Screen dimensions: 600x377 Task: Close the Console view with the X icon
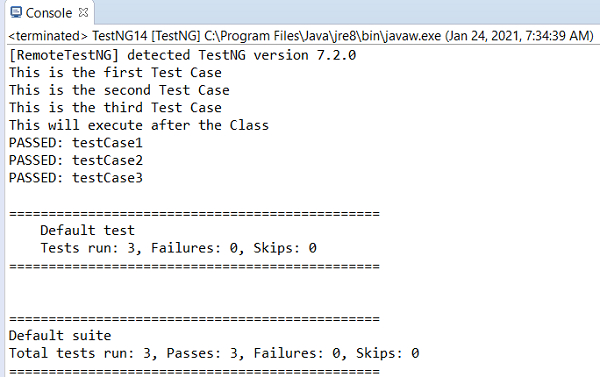[83, 13]
